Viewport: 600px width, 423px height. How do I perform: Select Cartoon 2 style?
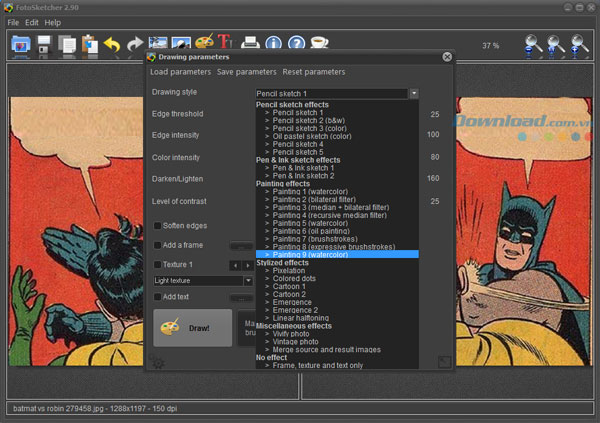337,294
